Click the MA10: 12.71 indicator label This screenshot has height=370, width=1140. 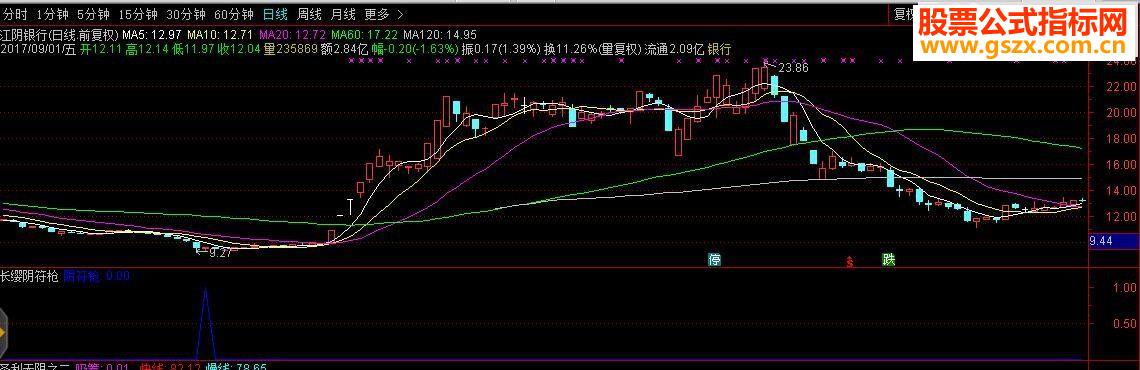tap(220, 34)
